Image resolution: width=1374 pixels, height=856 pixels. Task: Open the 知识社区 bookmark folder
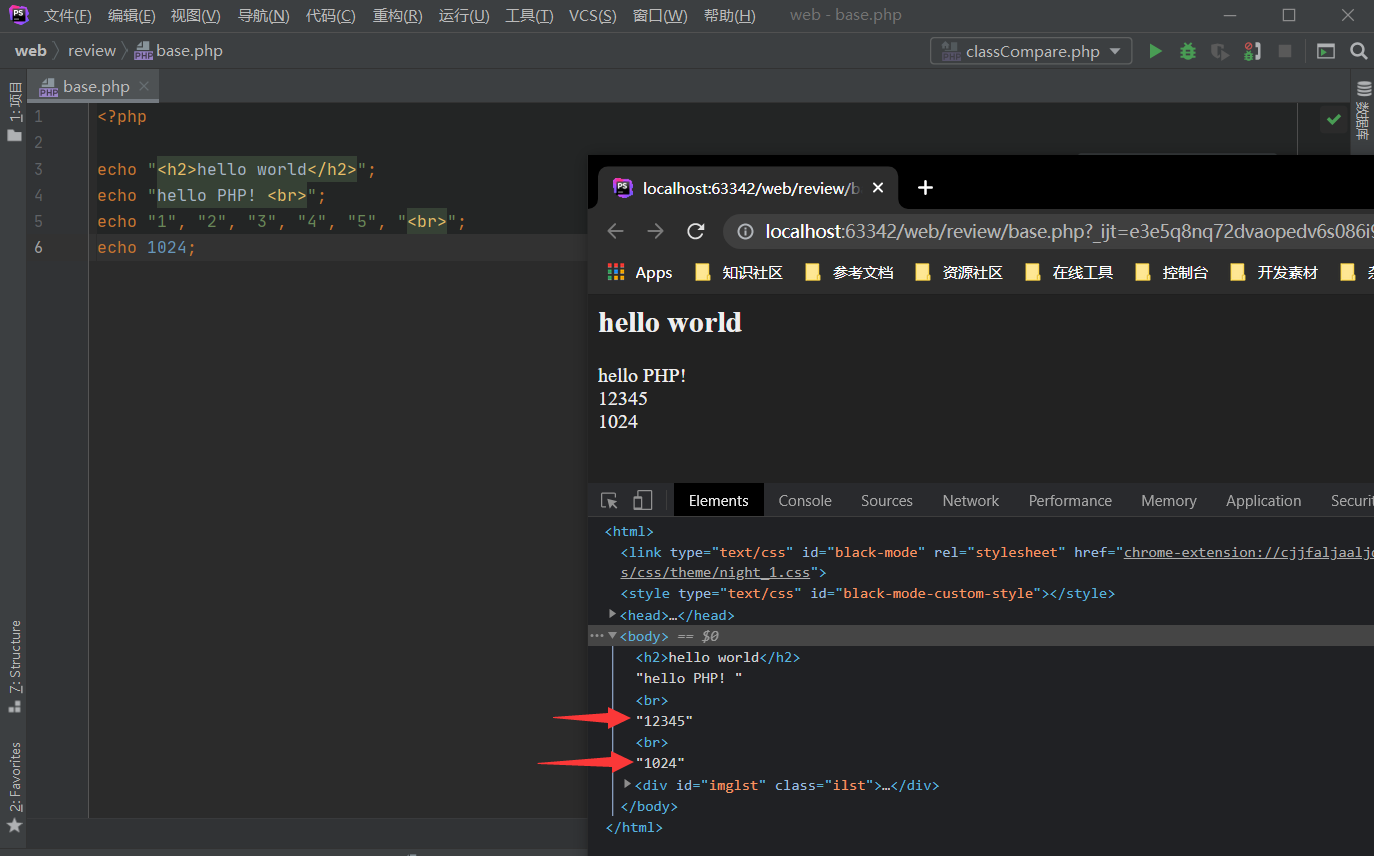(738, 273)
